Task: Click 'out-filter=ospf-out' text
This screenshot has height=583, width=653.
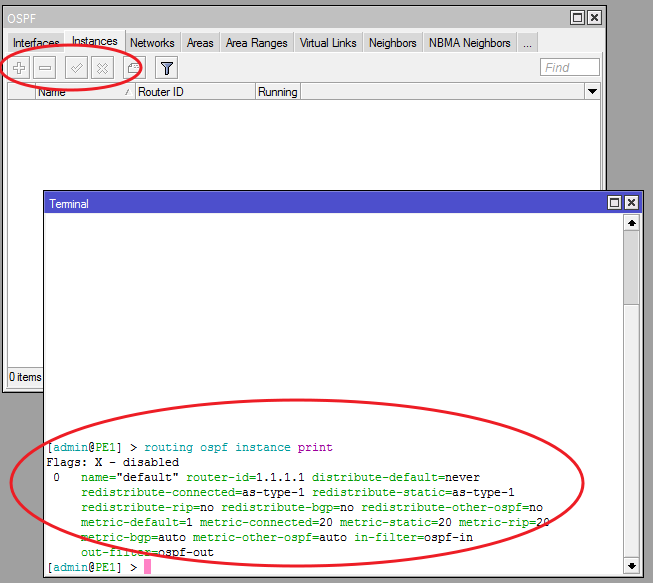Action: click(x=147, y=552)
